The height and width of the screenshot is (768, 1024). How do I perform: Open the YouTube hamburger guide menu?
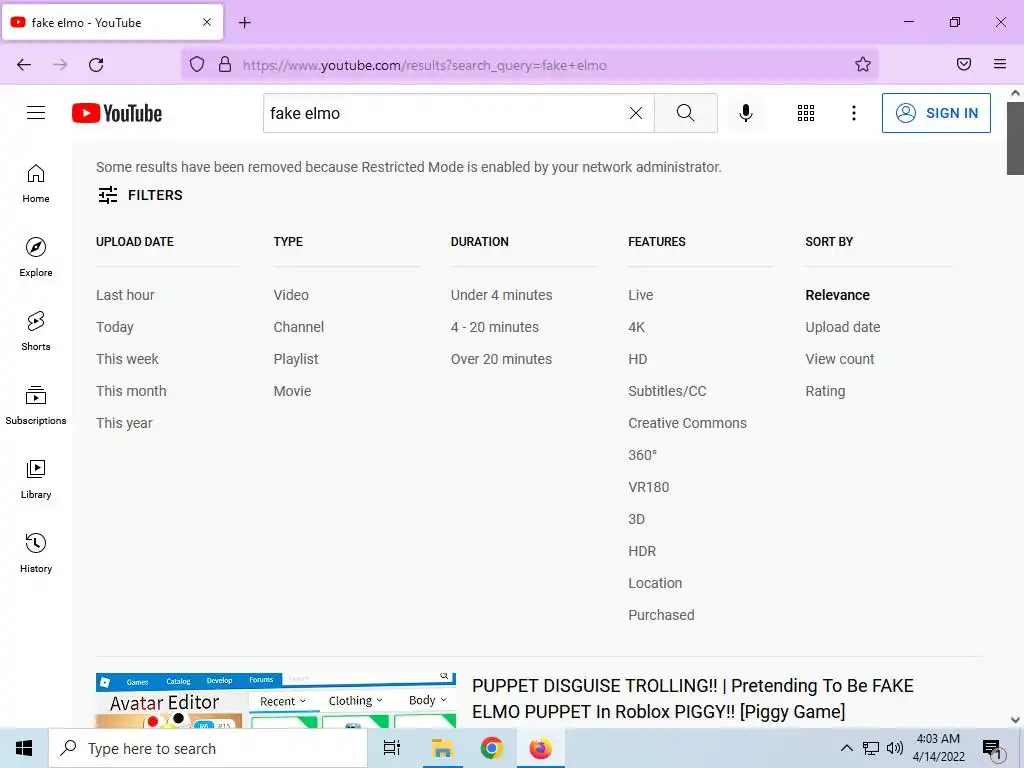pyautogui.click(x=36, y=113)
